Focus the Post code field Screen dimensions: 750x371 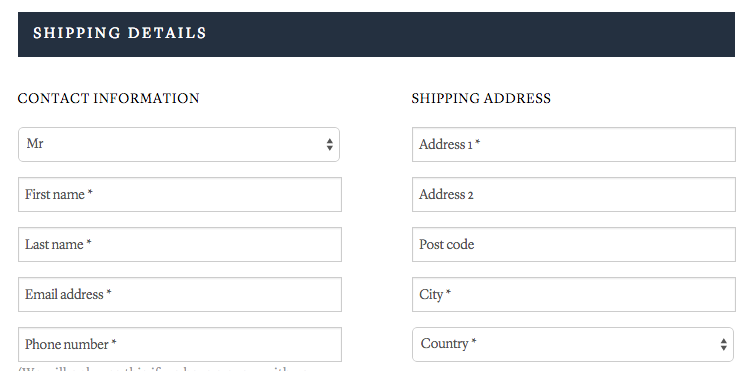pyautogui.click(x=574, y=244)
